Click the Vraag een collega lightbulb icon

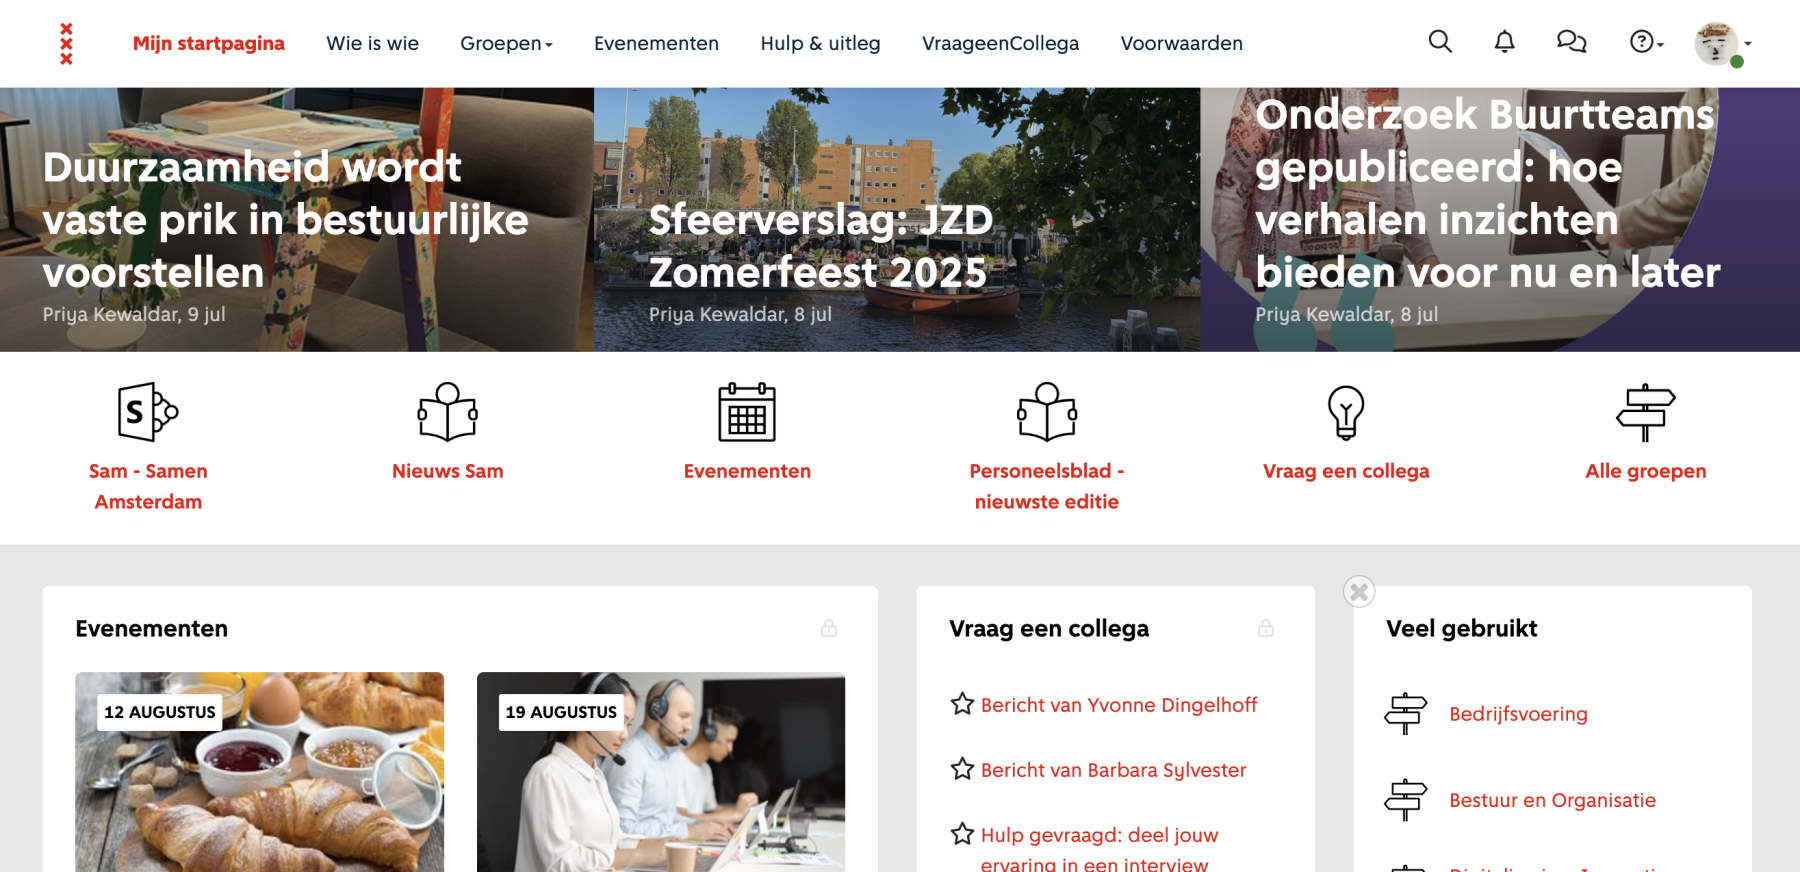pos(1346,412)
